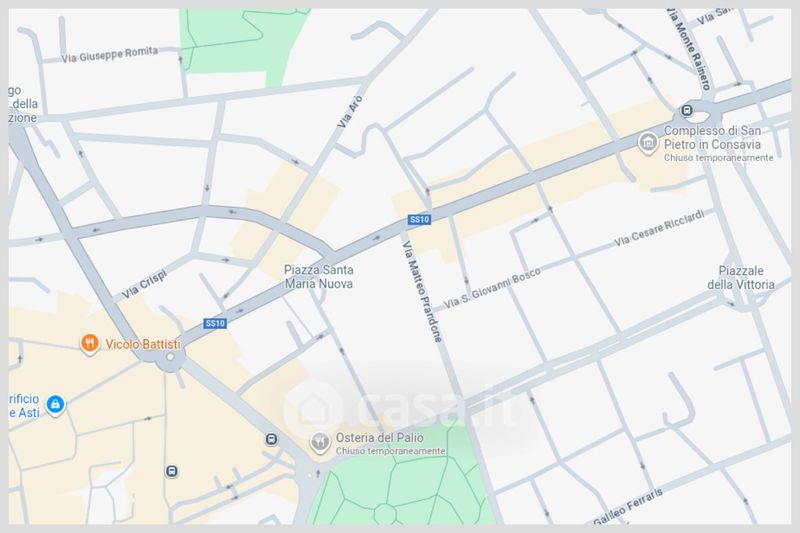The width and height of the screenshot is (800, 533).
Task: Open the Osteria del Palio restaurant marker
Action: 320,443
